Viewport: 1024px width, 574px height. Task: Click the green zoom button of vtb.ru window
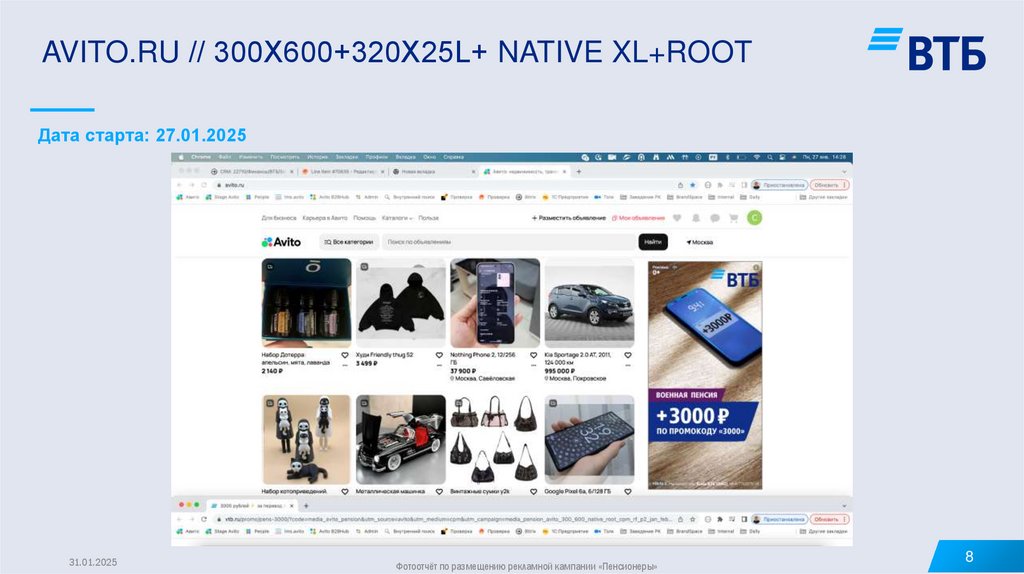[x=197, y=505]
